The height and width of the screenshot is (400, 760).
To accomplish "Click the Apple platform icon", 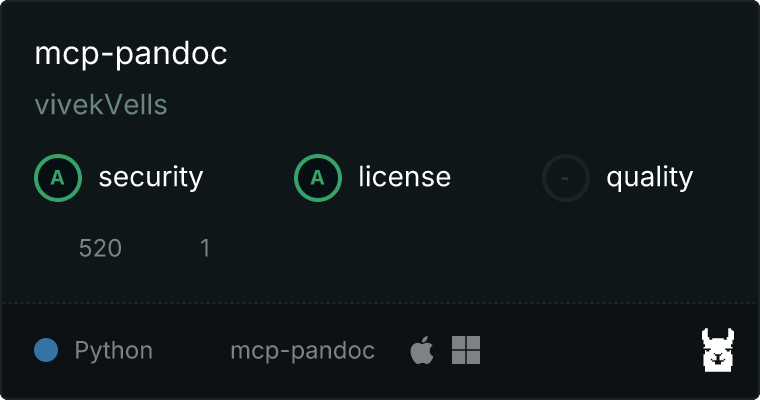I will tap(422, 350).
